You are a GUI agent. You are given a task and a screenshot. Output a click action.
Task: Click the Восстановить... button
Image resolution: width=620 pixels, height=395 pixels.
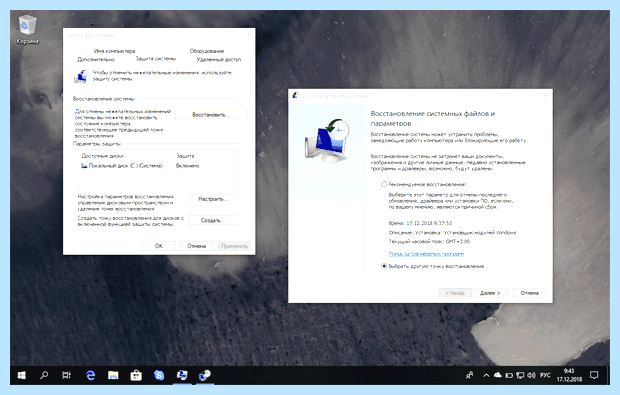(x=211, y=115)
